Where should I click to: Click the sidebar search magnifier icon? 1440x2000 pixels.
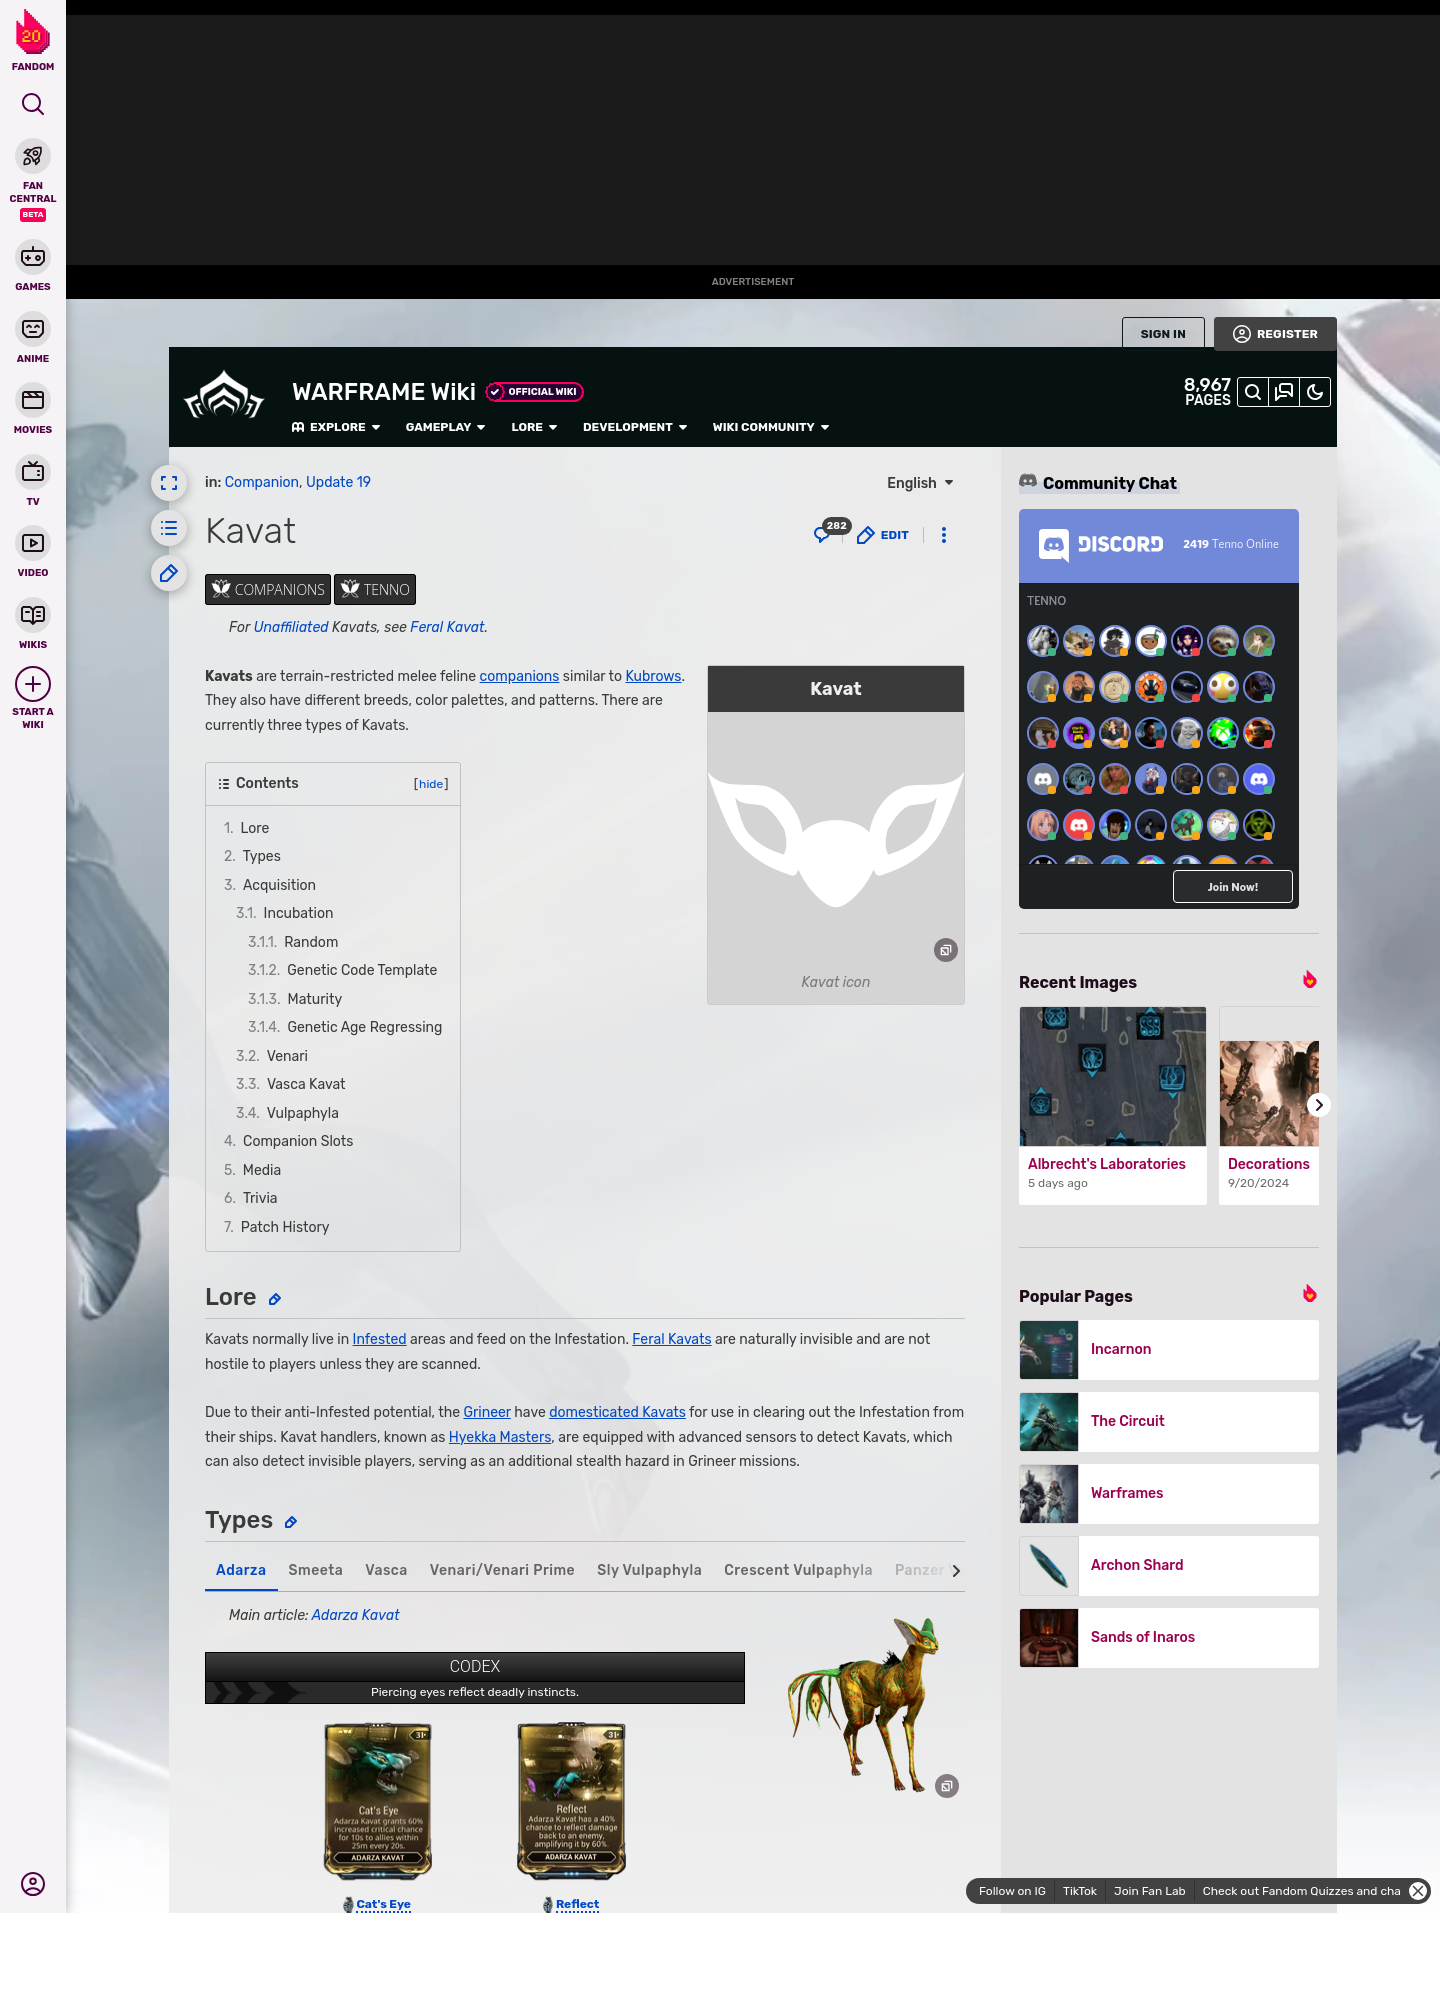pyautogui.click(x=33, y=104)
